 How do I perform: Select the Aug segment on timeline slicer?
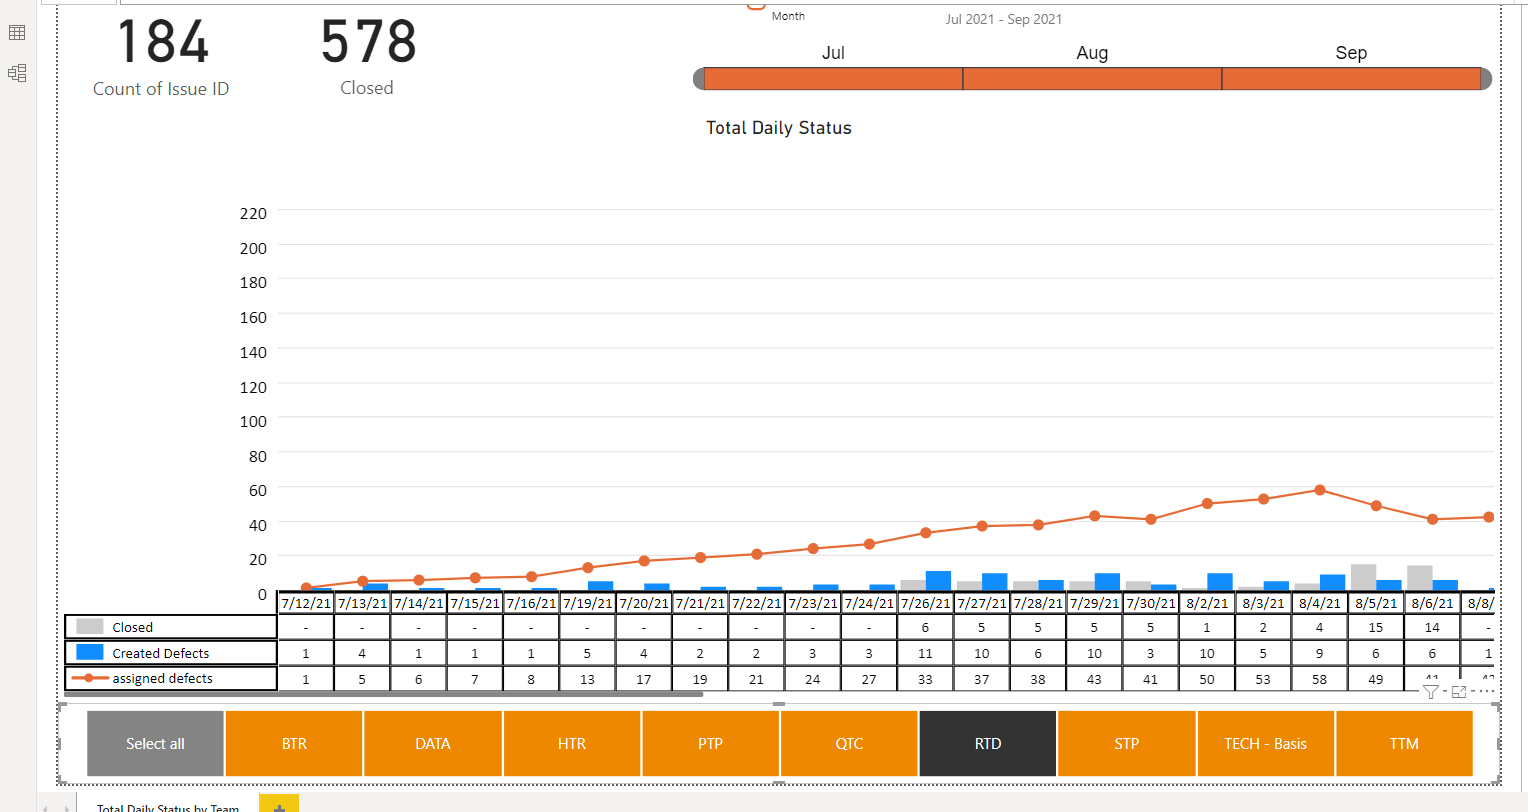click(1092, 79)
